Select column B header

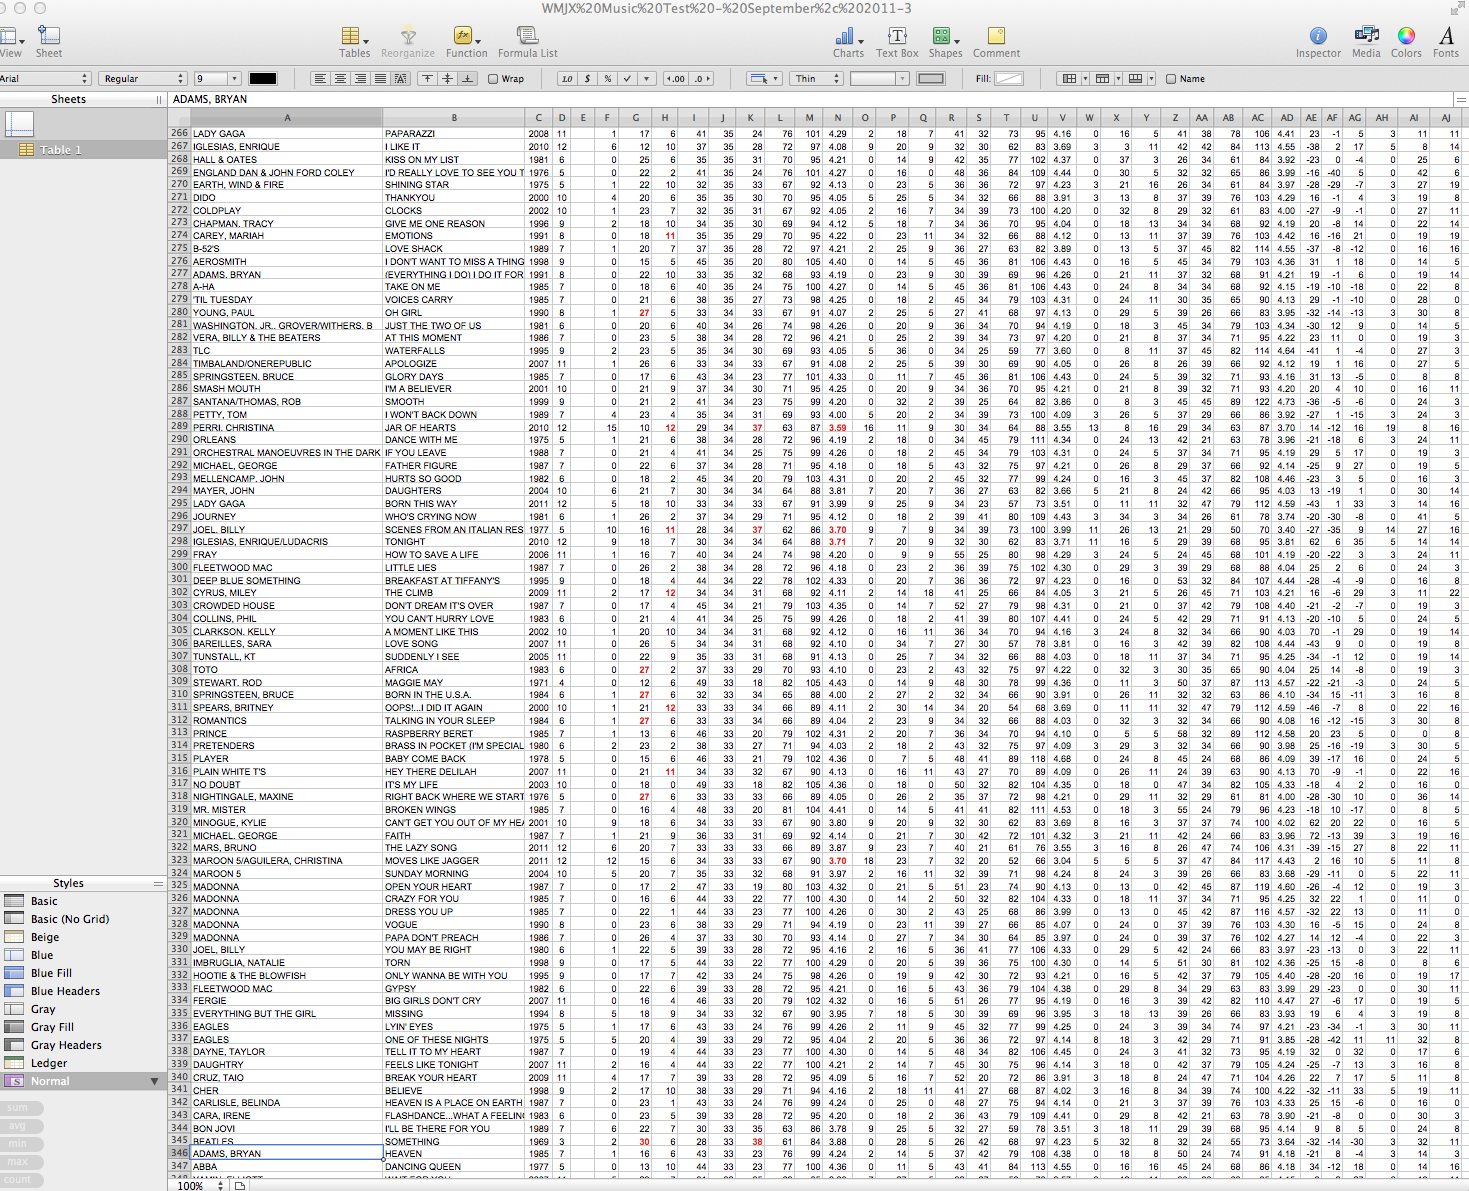(x=454, y=118)
